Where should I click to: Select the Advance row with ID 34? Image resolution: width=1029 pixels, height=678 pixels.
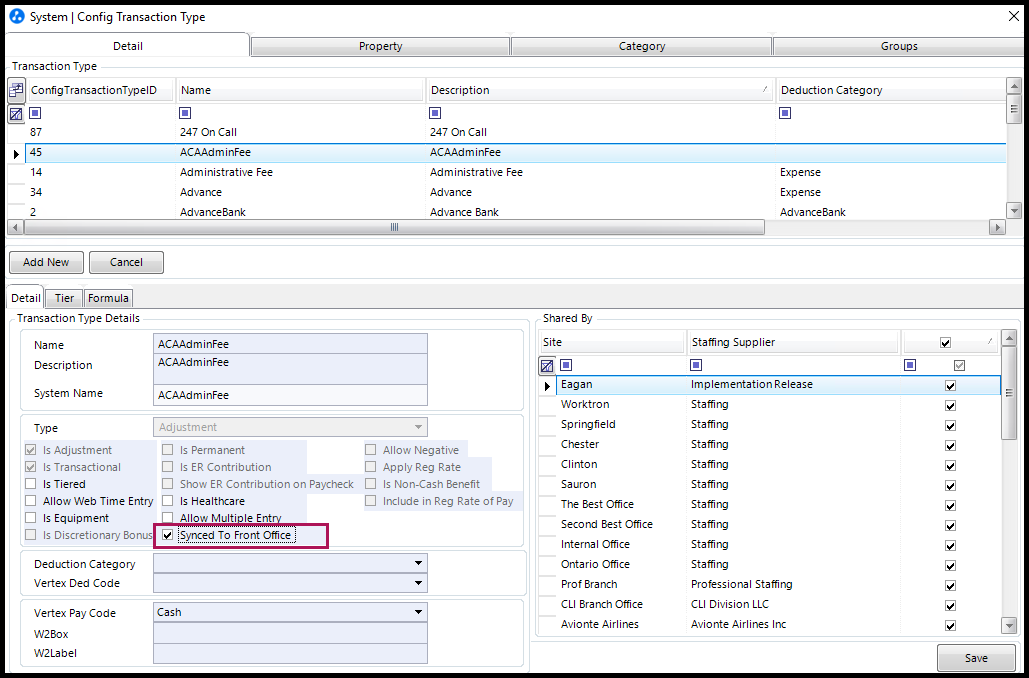tap(515, 192)
